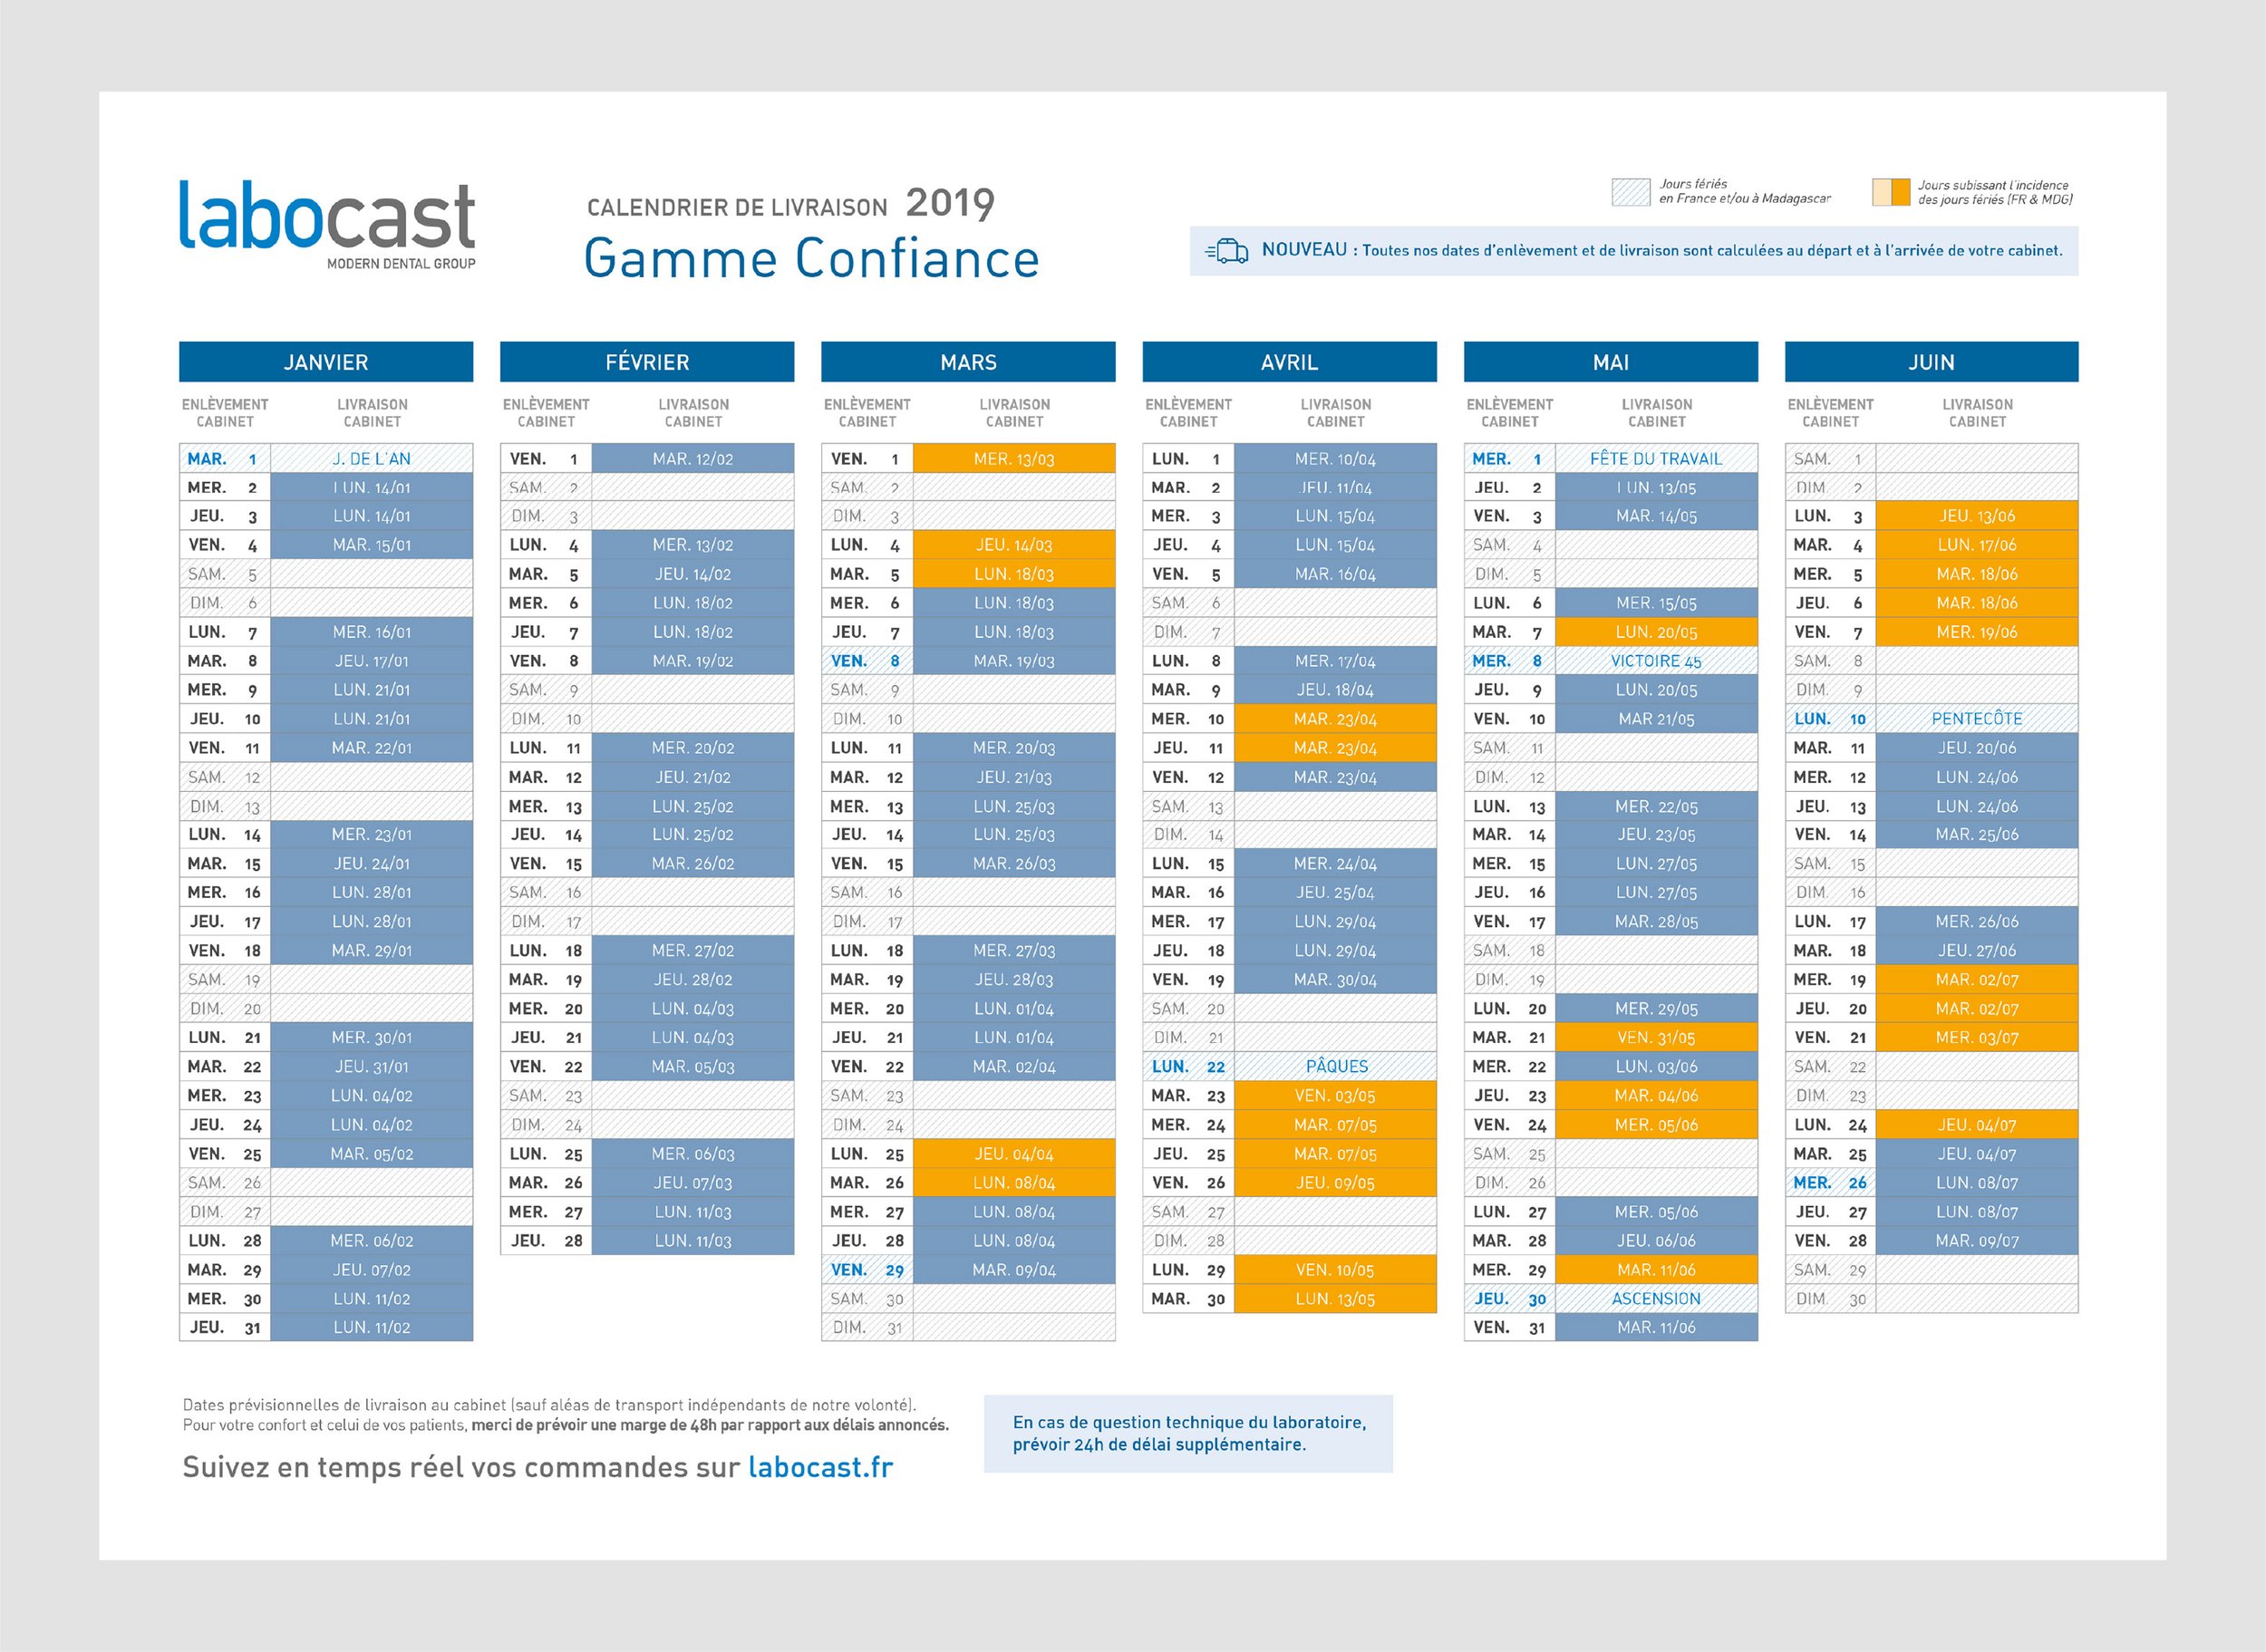2266x1652 pixels.
Task: Select the PÂQUES holiday cell in April
Action: coord(1335,1067)
